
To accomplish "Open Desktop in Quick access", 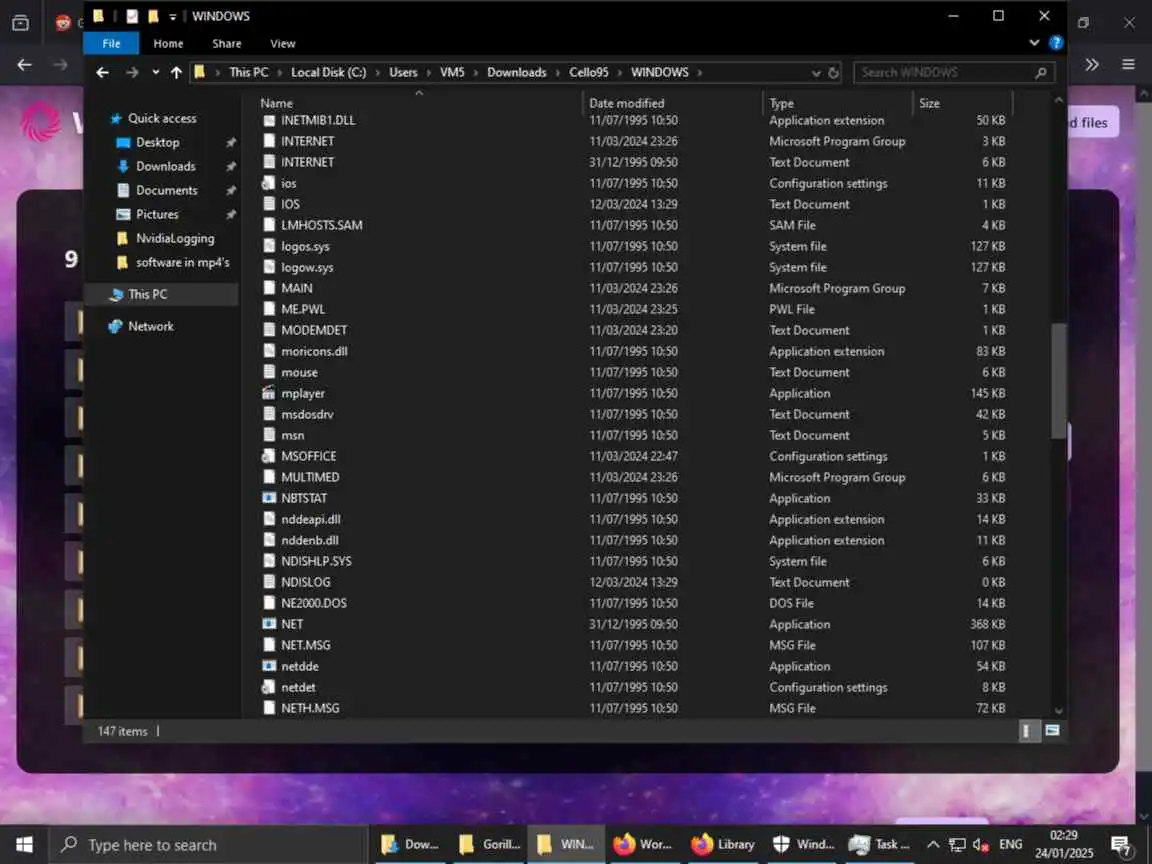I will coord(157,143).
